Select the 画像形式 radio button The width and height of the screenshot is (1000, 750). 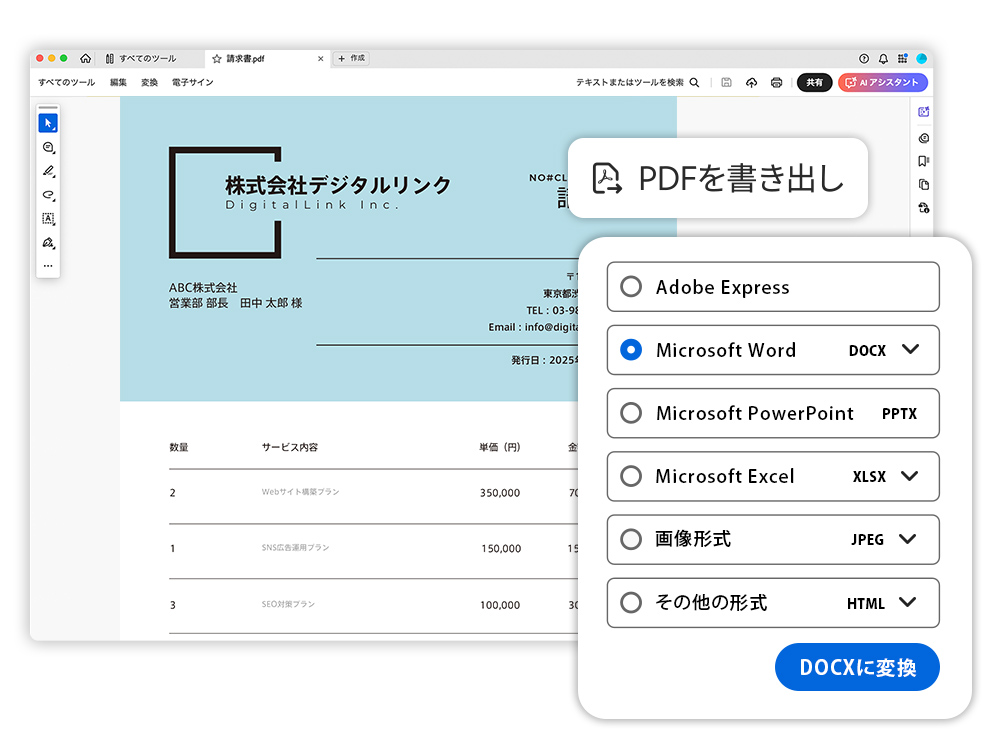tap(631, 540)
